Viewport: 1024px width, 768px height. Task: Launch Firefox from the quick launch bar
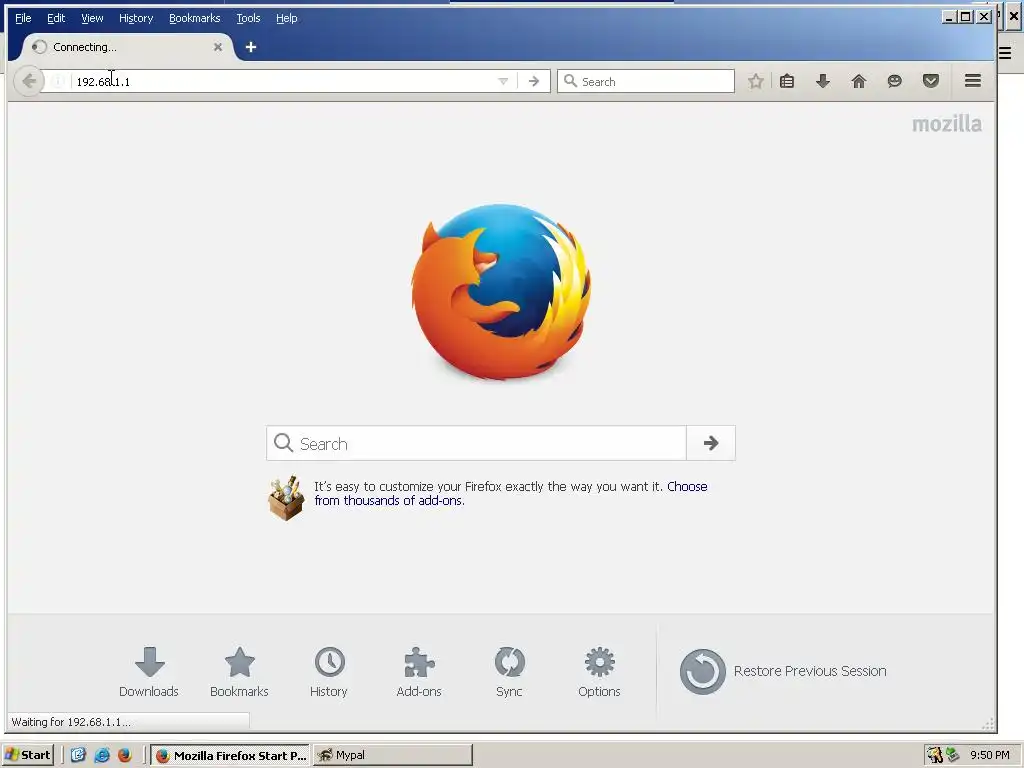(125, 755)
